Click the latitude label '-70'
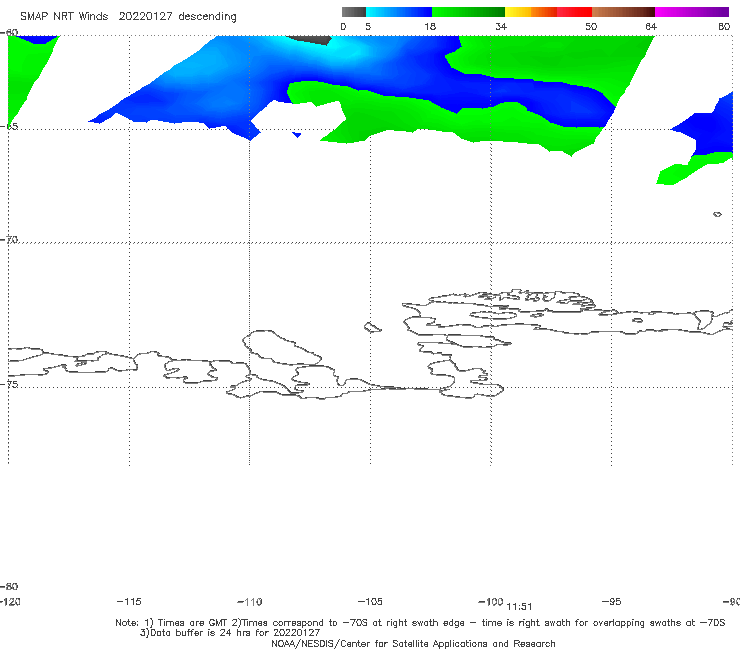This screenshot has height=650, width=740. tap(9, 240)
